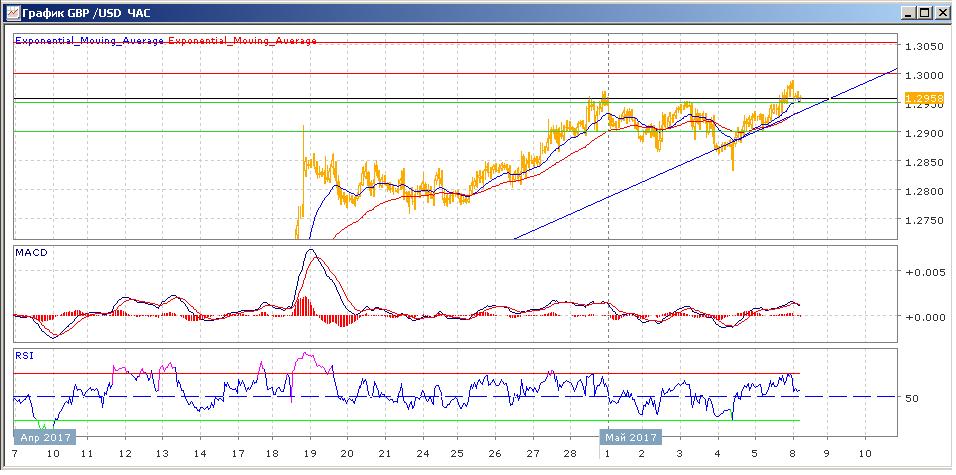Select the blue Exponential_Moving_Average legend label
This screenshot has width=956, height=475.
click(90, 41)
